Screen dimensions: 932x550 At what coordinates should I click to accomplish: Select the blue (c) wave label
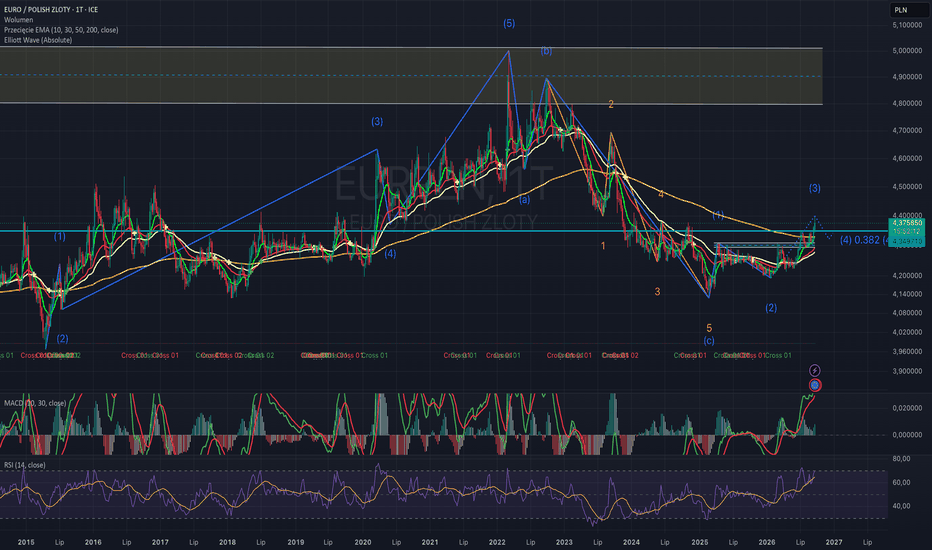click(709, 341)
